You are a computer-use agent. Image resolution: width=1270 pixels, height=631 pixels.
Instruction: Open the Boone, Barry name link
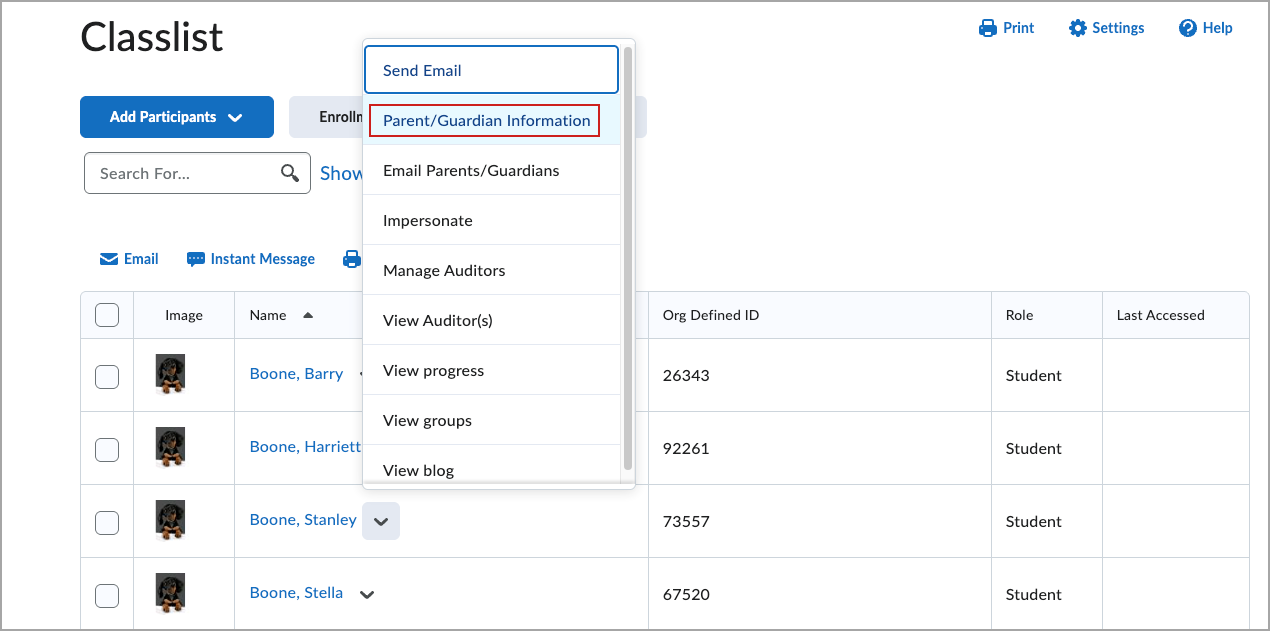(x=296, y=374)
